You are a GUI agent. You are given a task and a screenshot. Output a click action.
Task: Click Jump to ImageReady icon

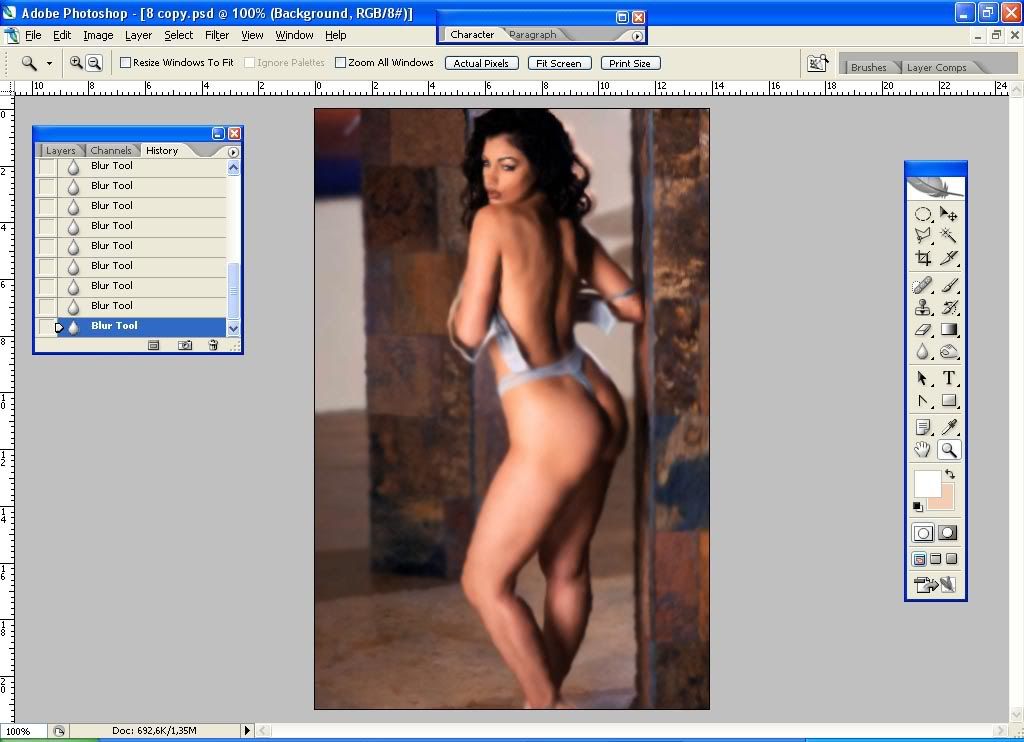tap(935, 584)
